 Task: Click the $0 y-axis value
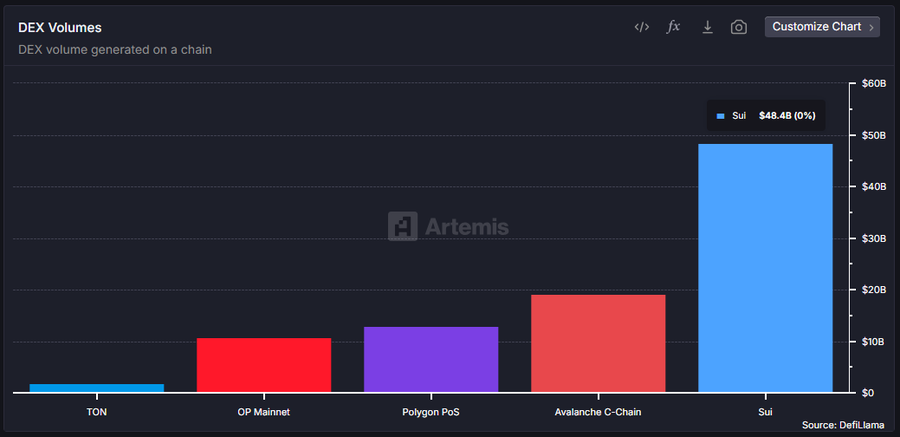[x=868, y=393]
